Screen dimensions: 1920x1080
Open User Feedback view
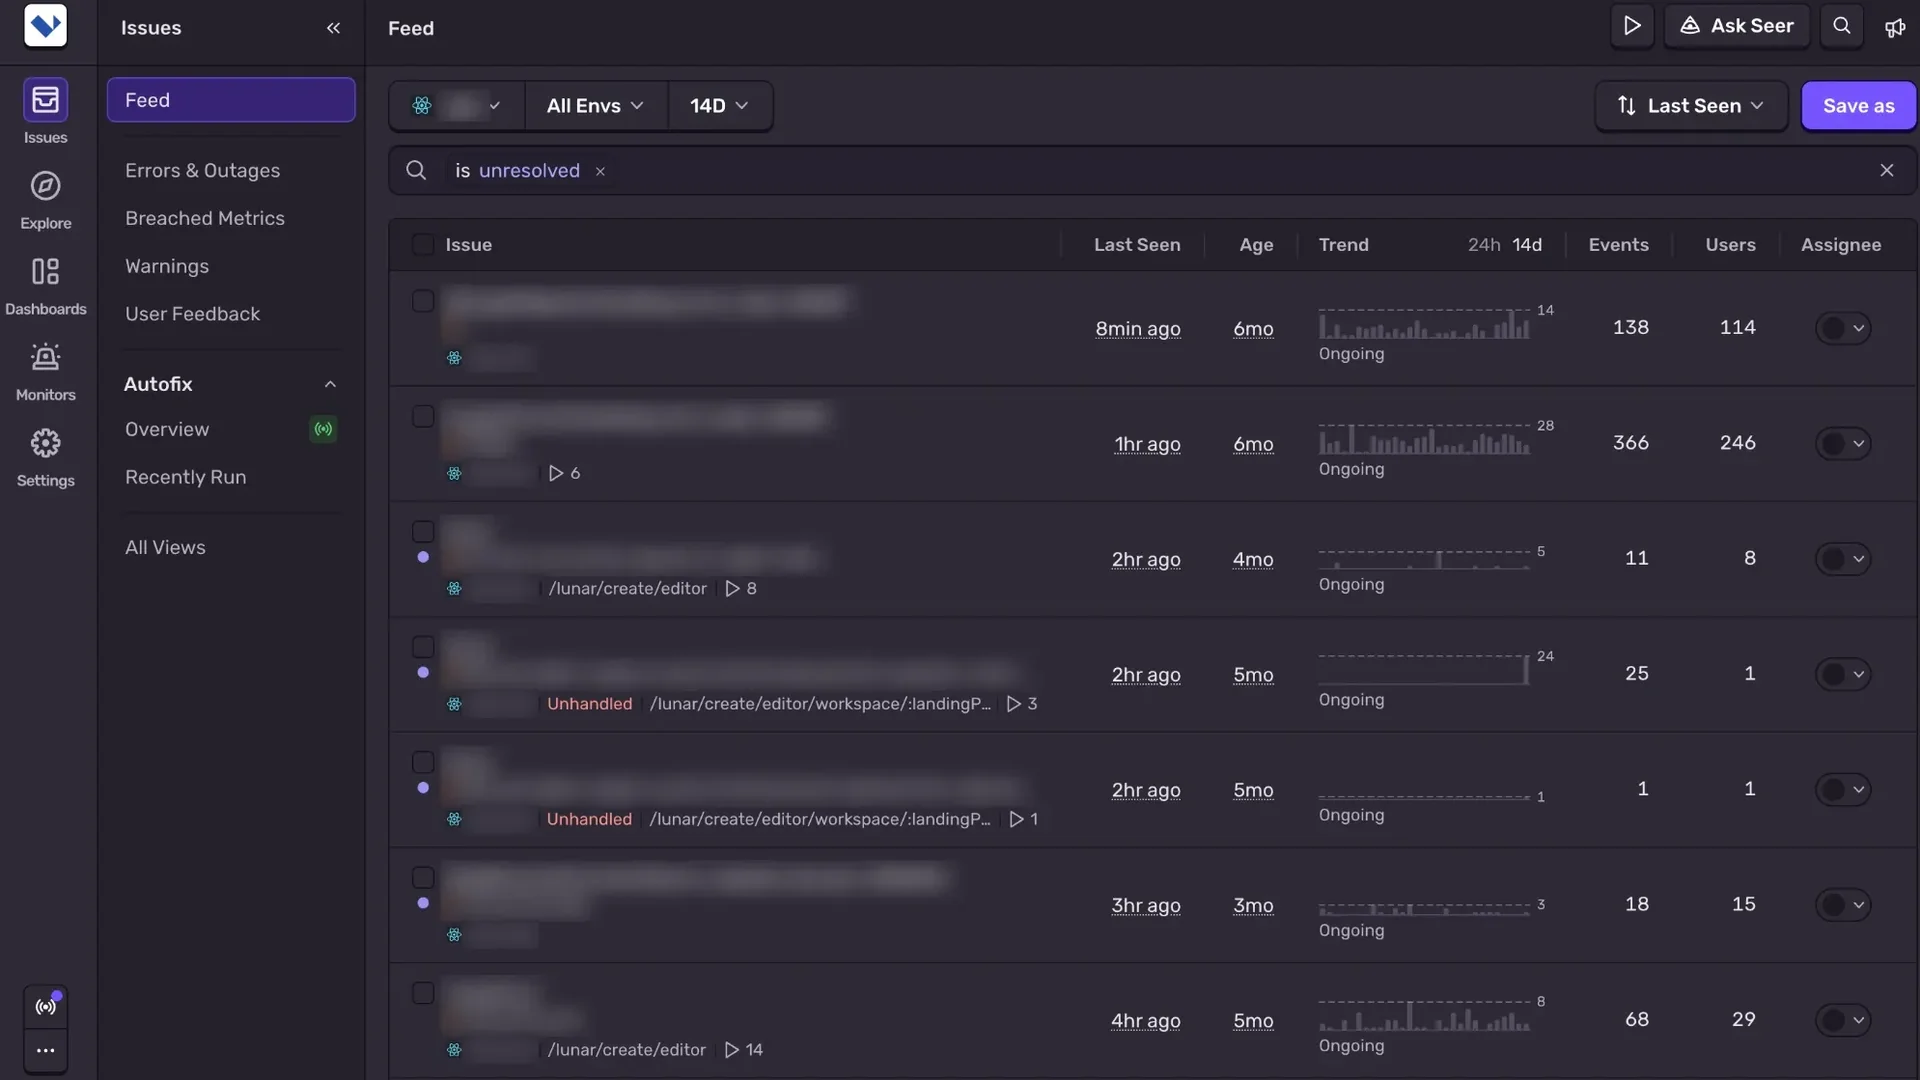pyautogui.click(x=192, y=315)
